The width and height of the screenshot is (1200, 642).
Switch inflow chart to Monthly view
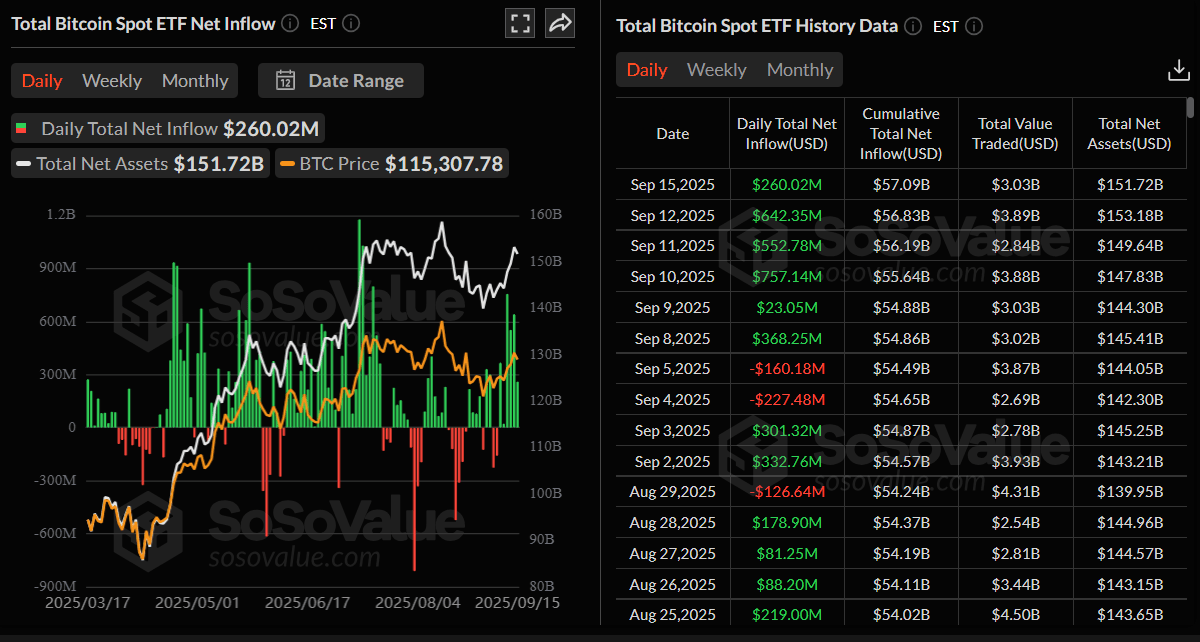(x=194, y=80)
